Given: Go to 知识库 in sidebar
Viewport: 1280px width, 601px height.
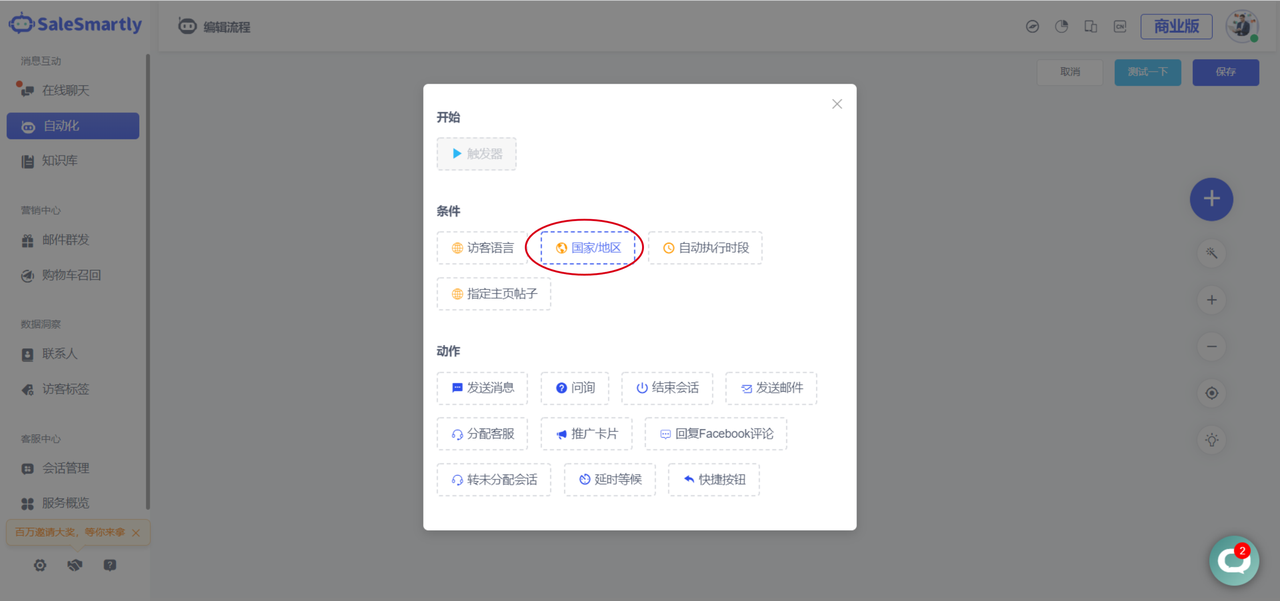Looking at the screenshot, I should [x=59, y=161].
